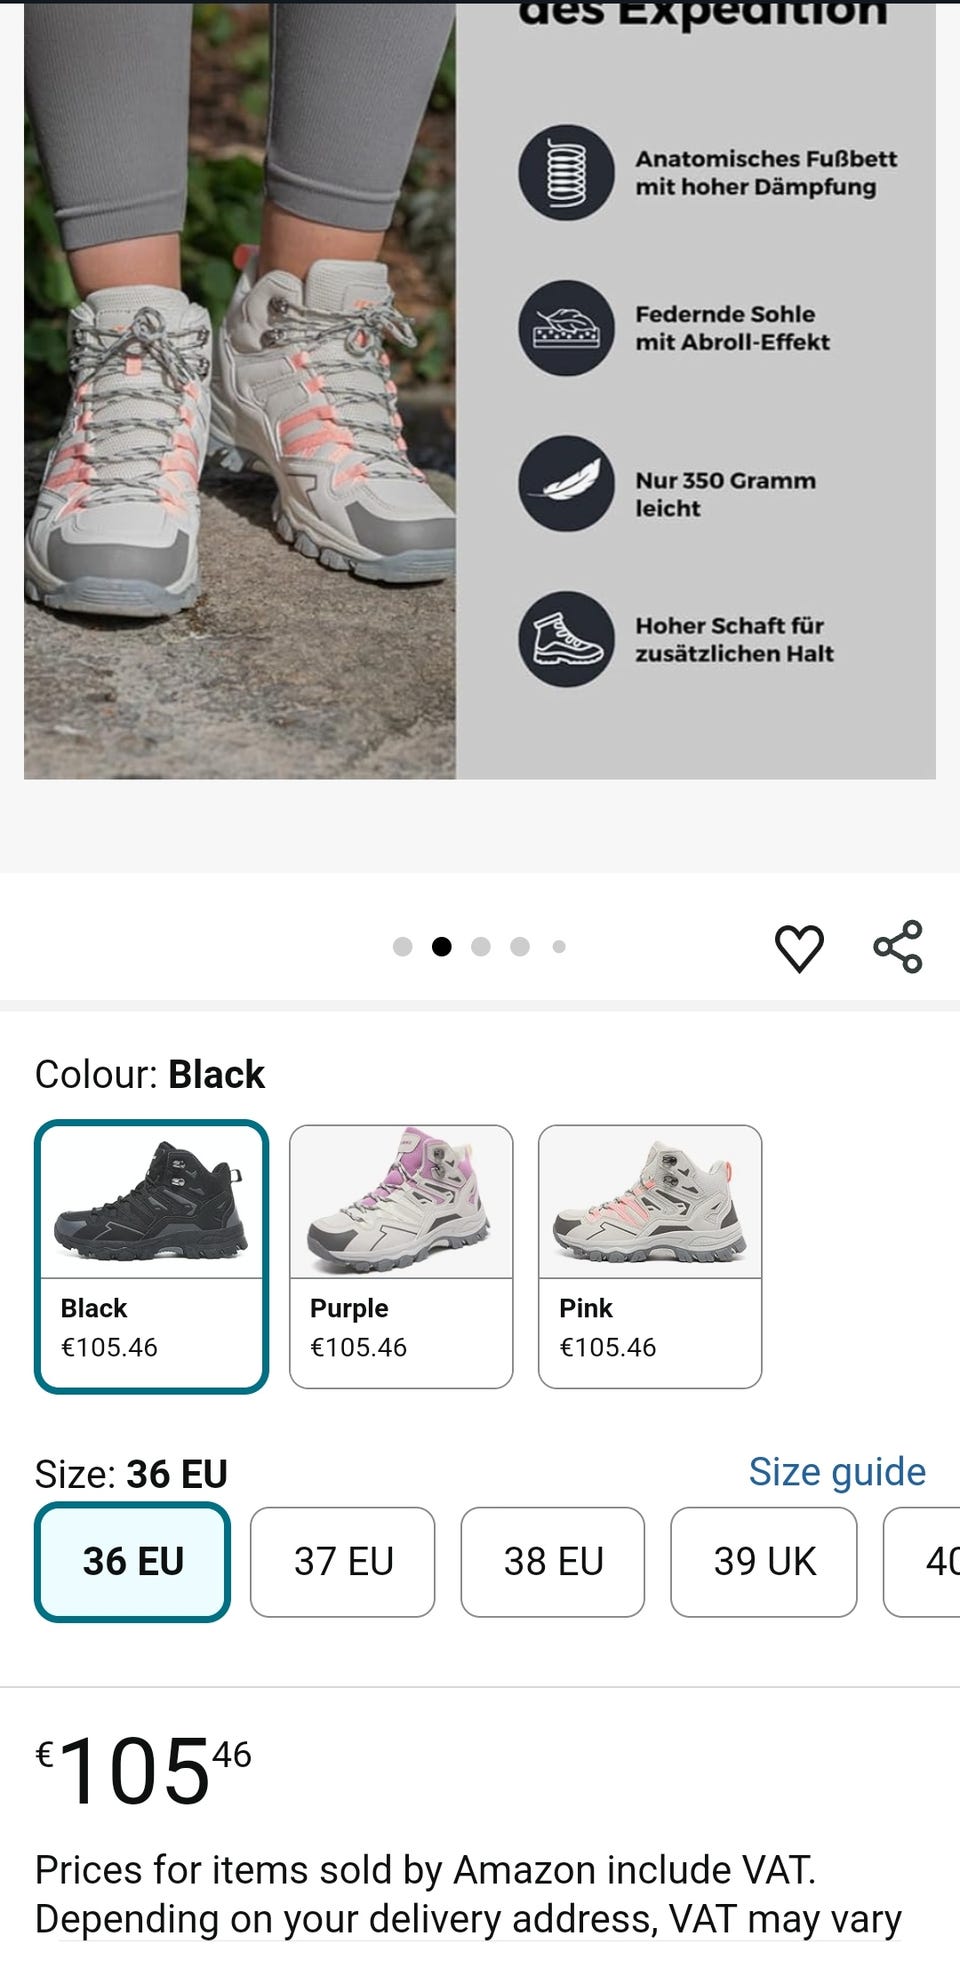This screenshot has height=1968, width=960.
Task: Tap the share icon
Action: tap(898, 947)
